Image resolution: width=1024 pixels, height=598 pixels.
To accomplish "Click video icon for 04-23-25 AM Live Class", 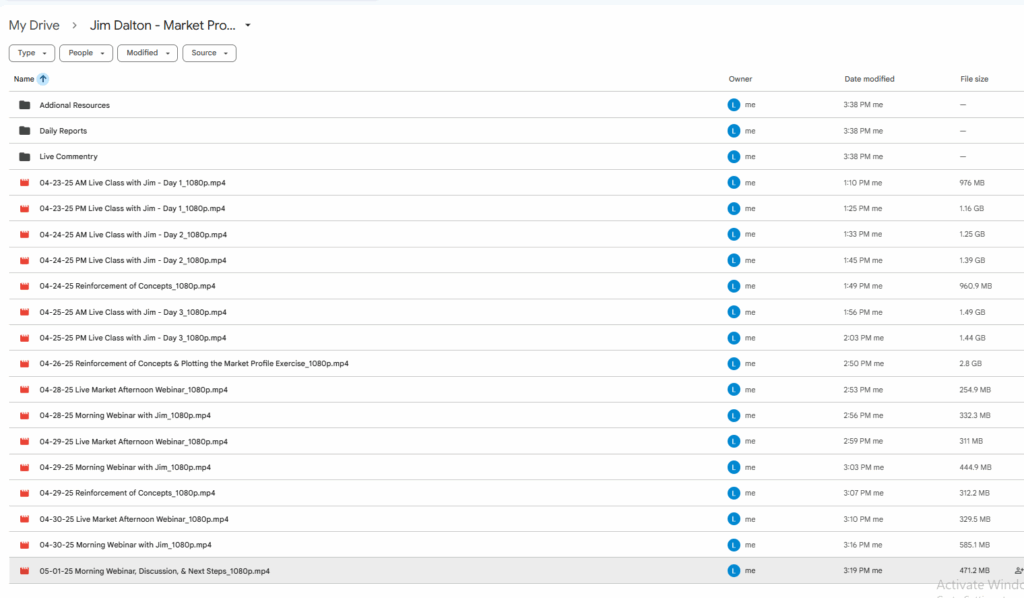I will [24, 183].
